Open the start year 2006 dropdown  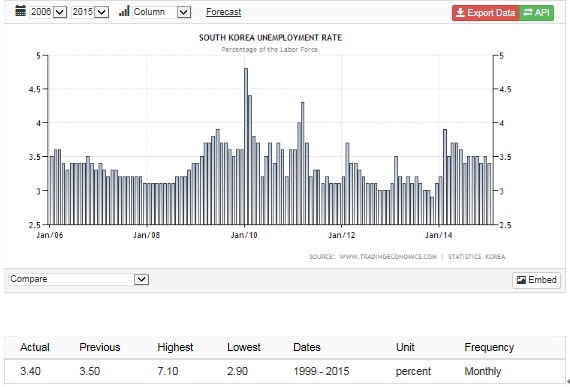pyautogui.click(x=48, y=12)
